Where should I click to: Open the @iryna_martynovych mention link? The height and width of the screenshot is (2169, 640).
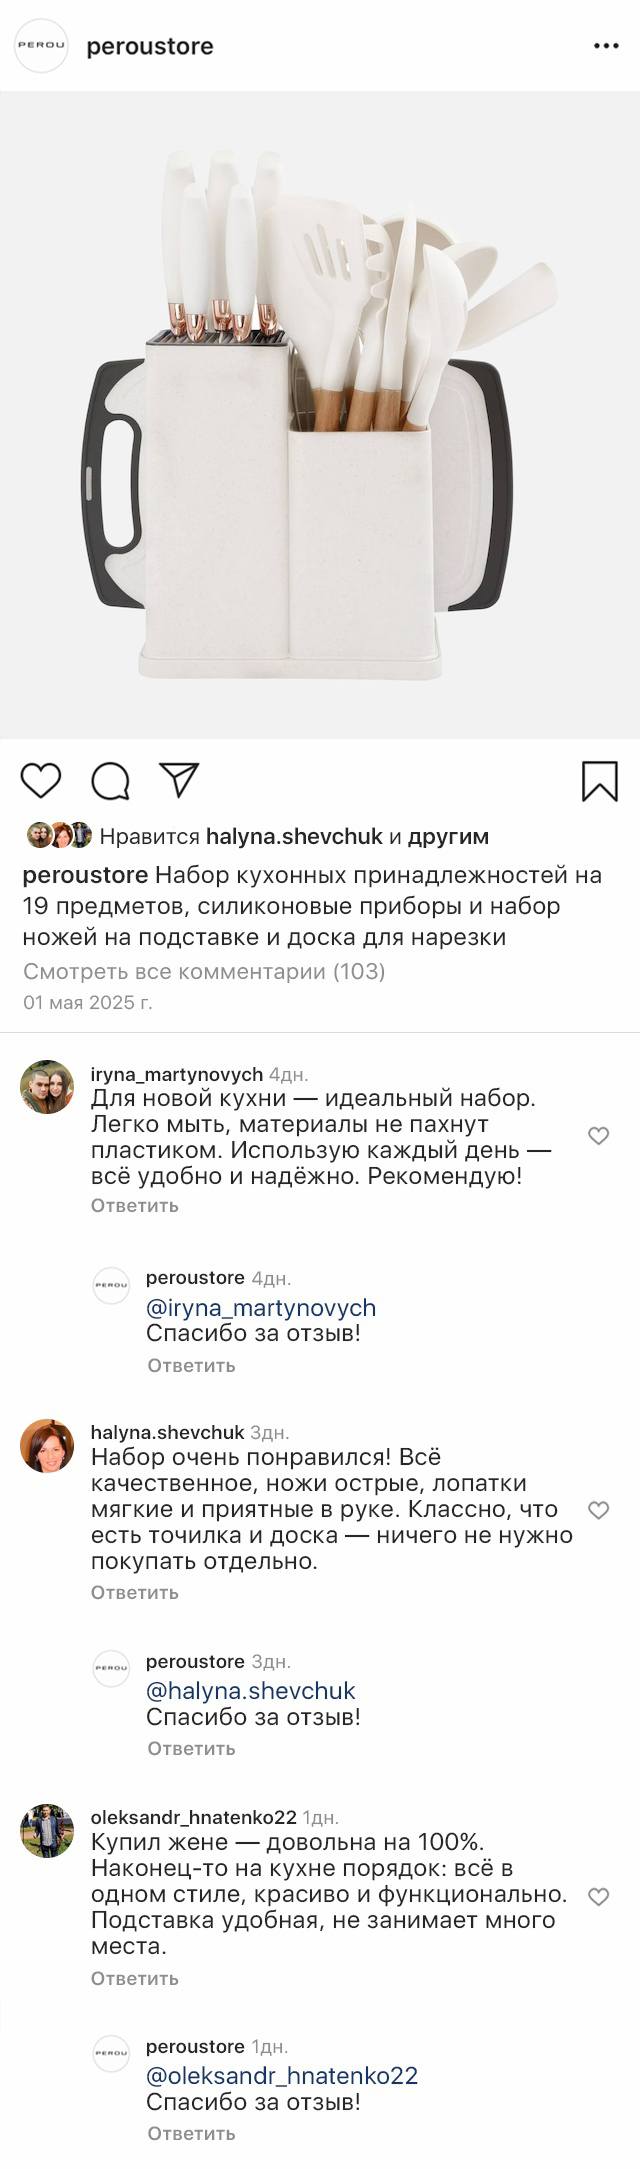[x=261, y=1308]
